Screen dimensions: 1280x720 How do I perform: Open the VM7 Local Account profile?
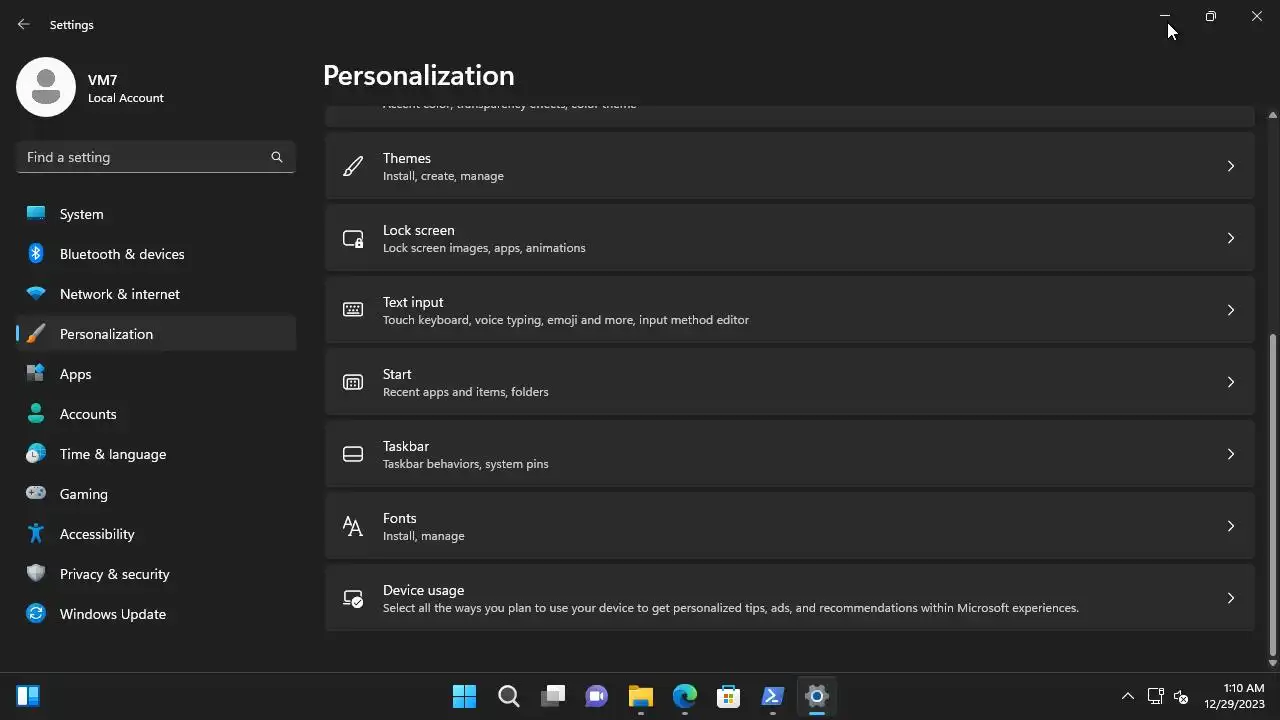click(90, 87)
